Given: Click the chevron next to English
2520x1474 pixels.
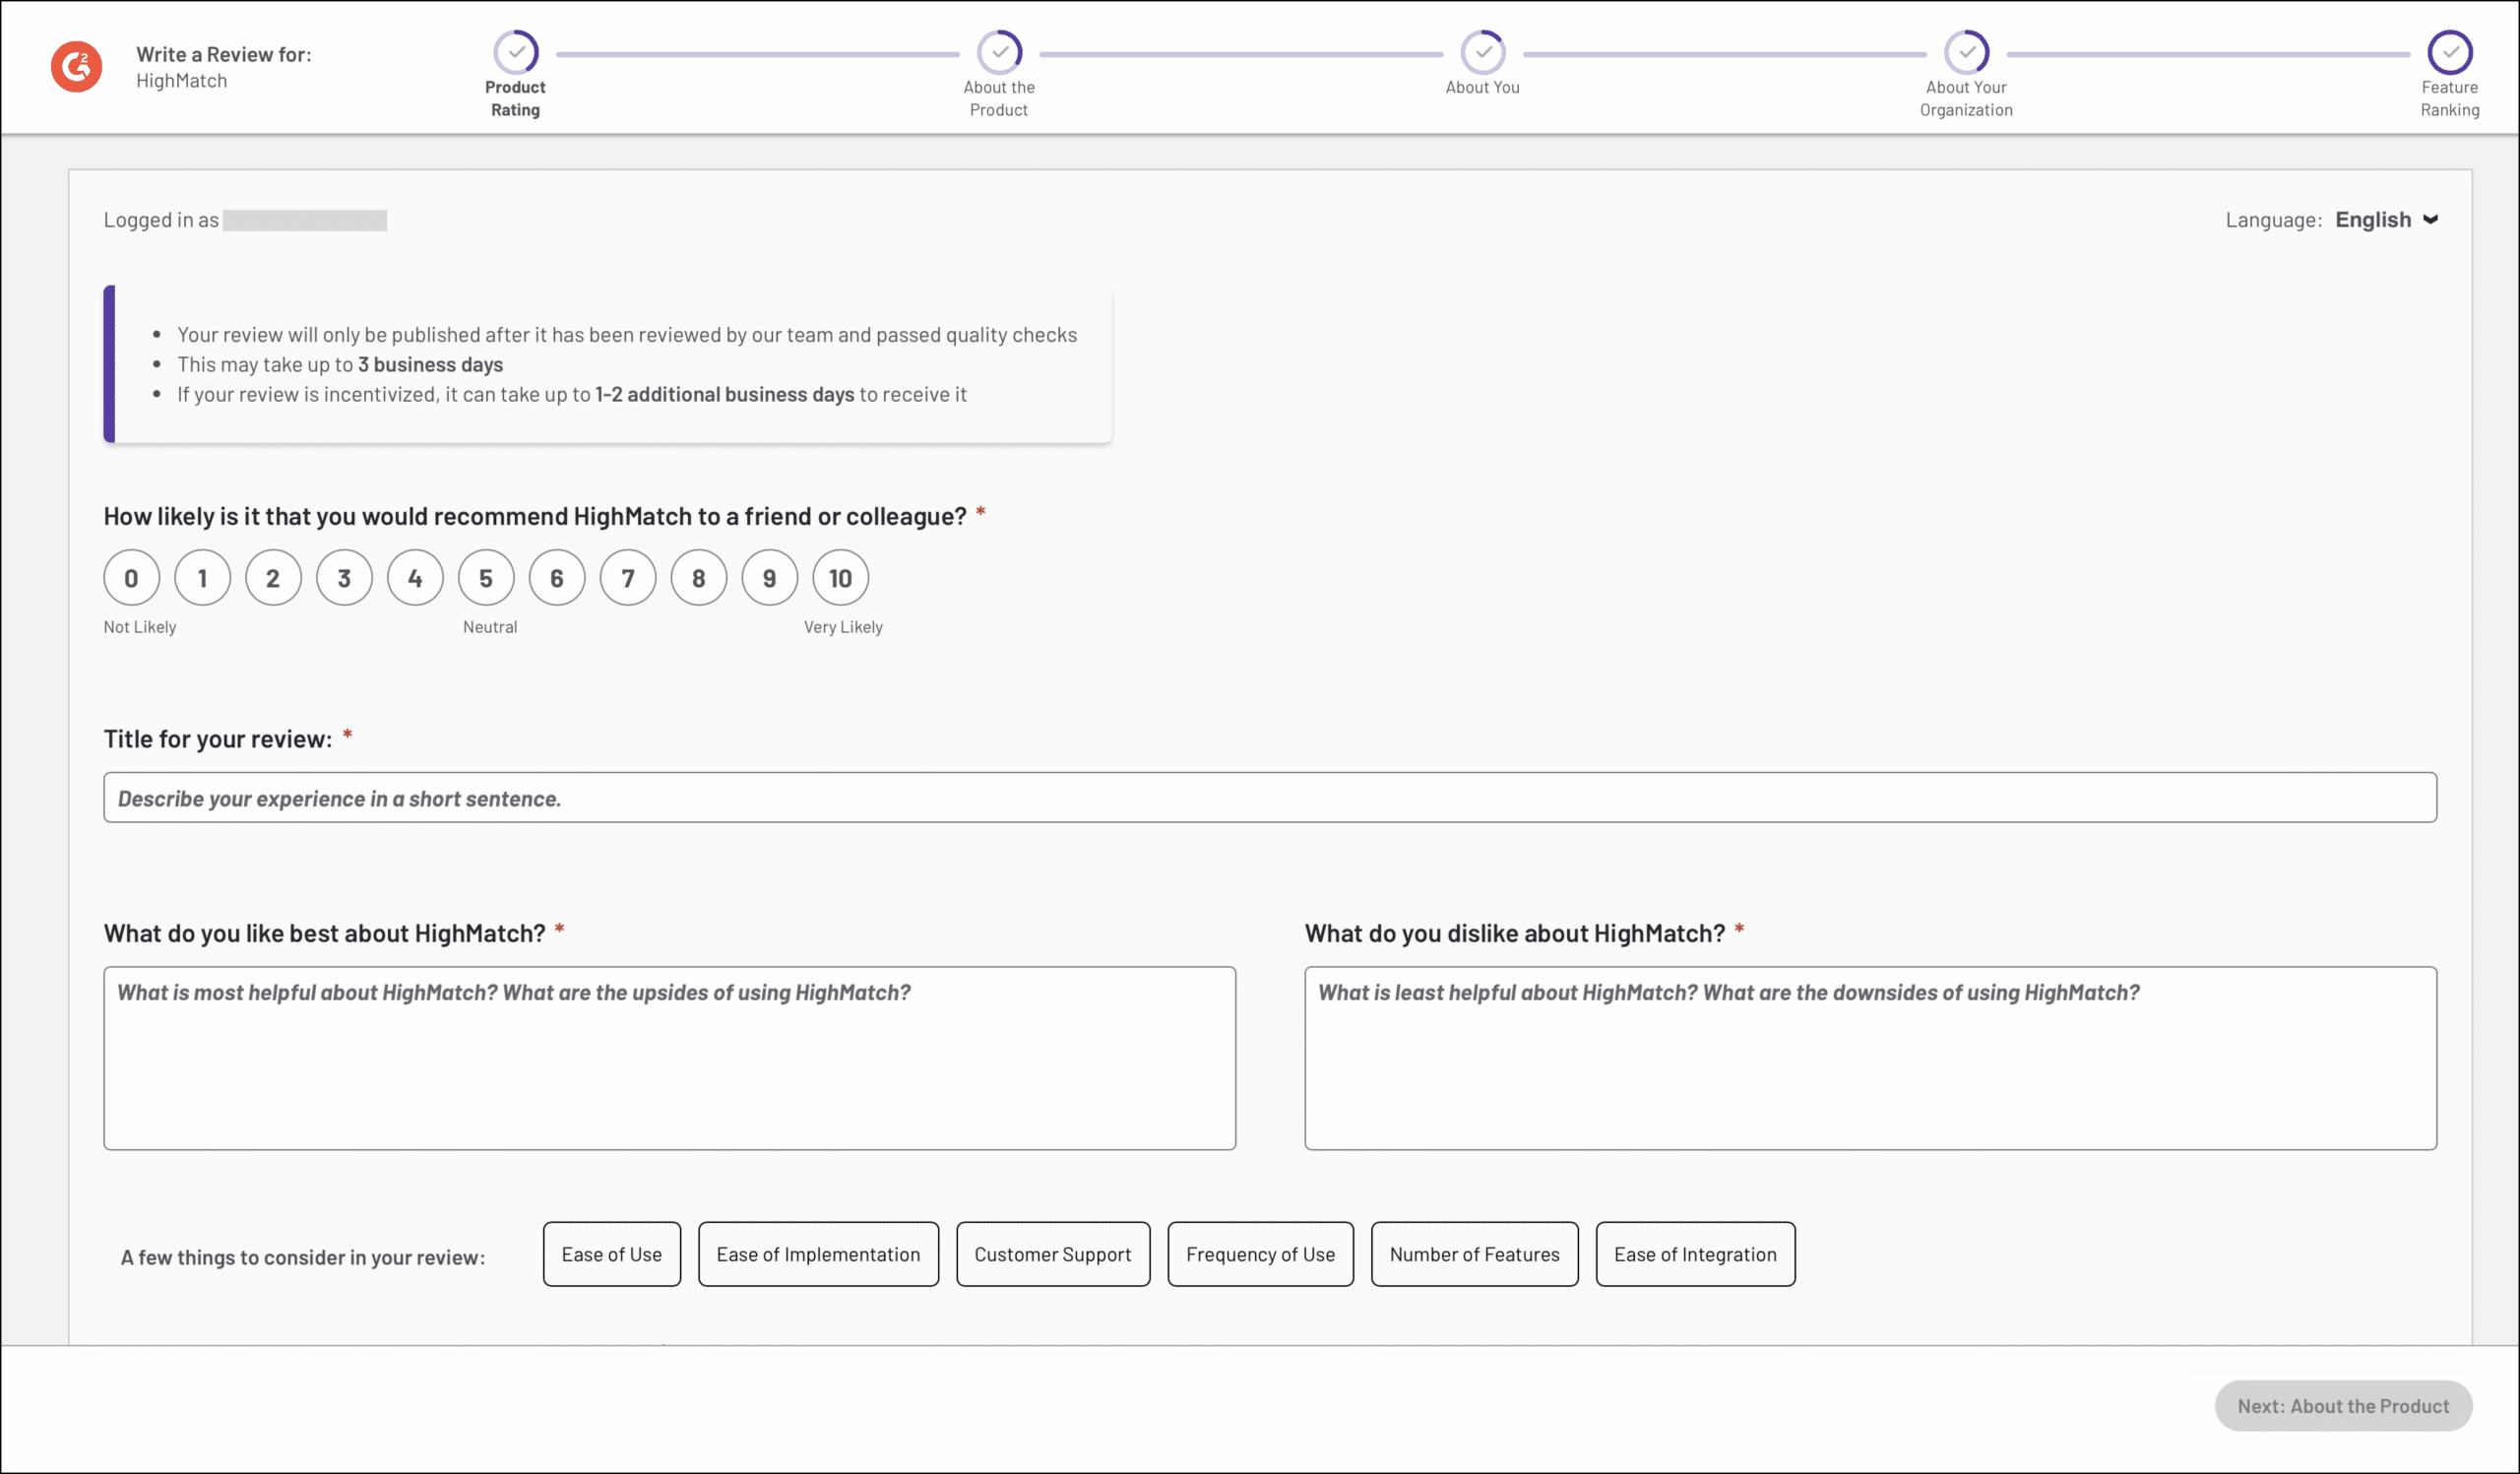Looking at the screenshot, I should (2430, 220).
